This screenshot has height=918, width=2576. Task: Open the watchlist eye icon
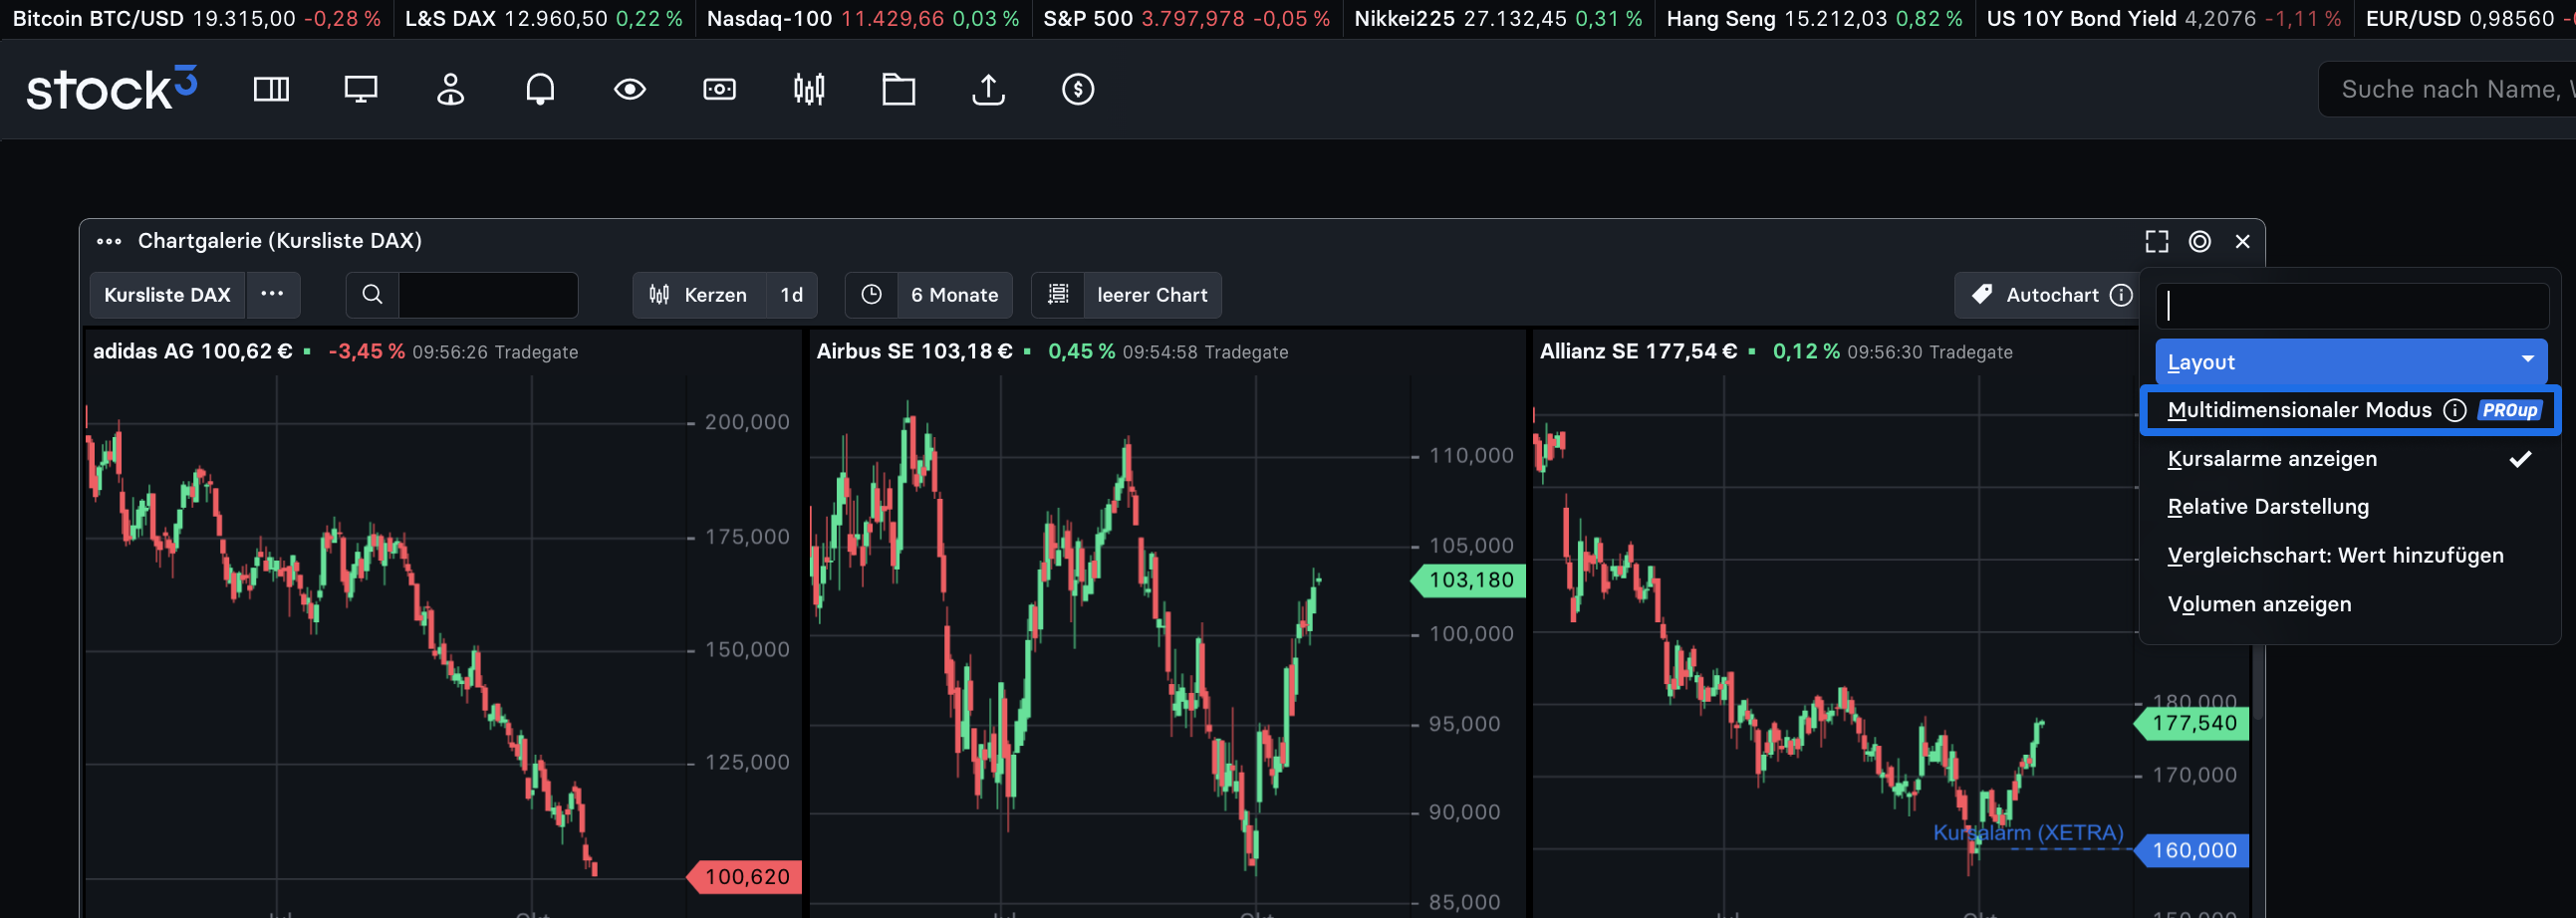(x=630, y=90)
